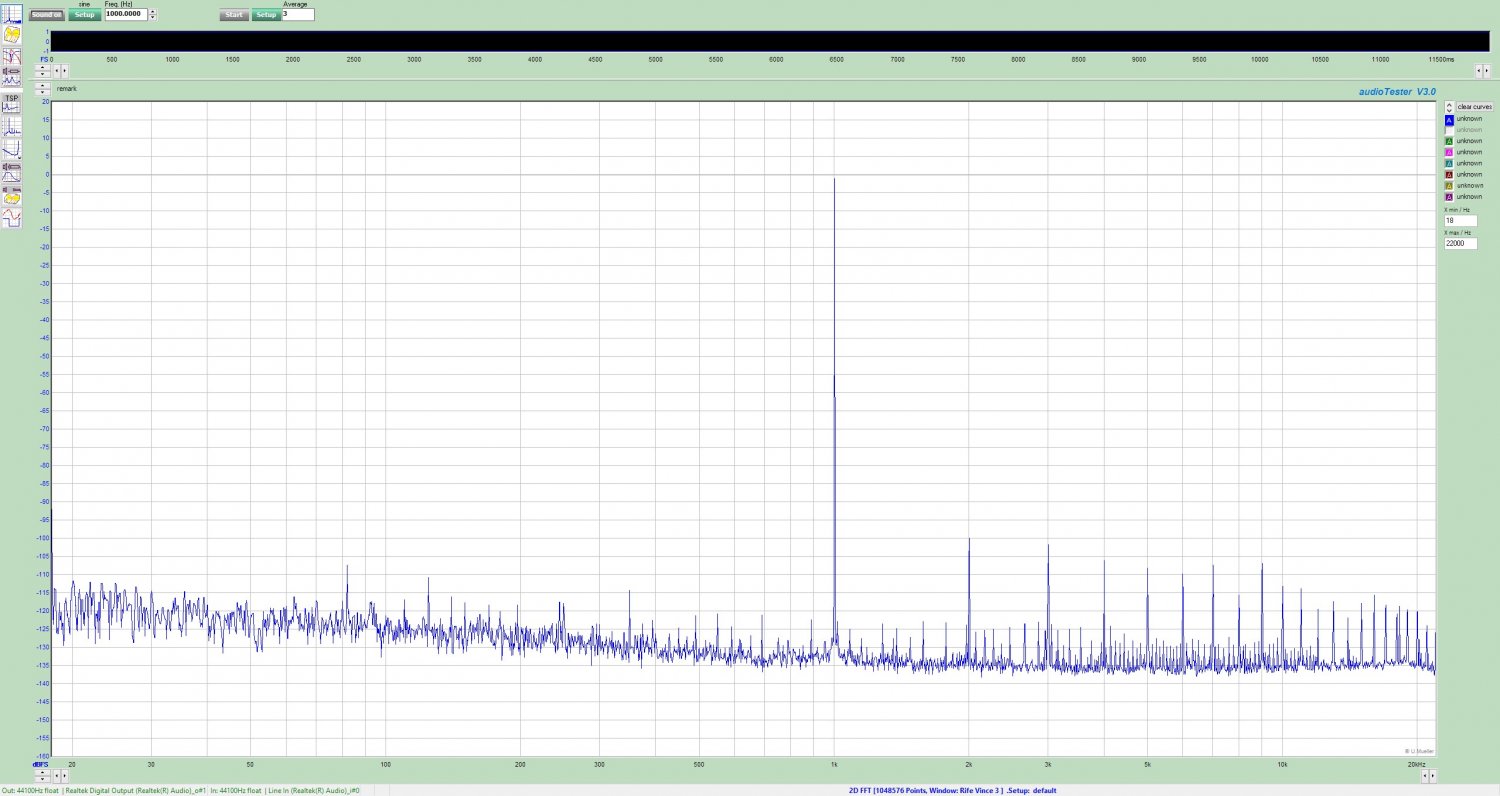Click the remark text label
1500x796 pixels.
tap(66, 89)
